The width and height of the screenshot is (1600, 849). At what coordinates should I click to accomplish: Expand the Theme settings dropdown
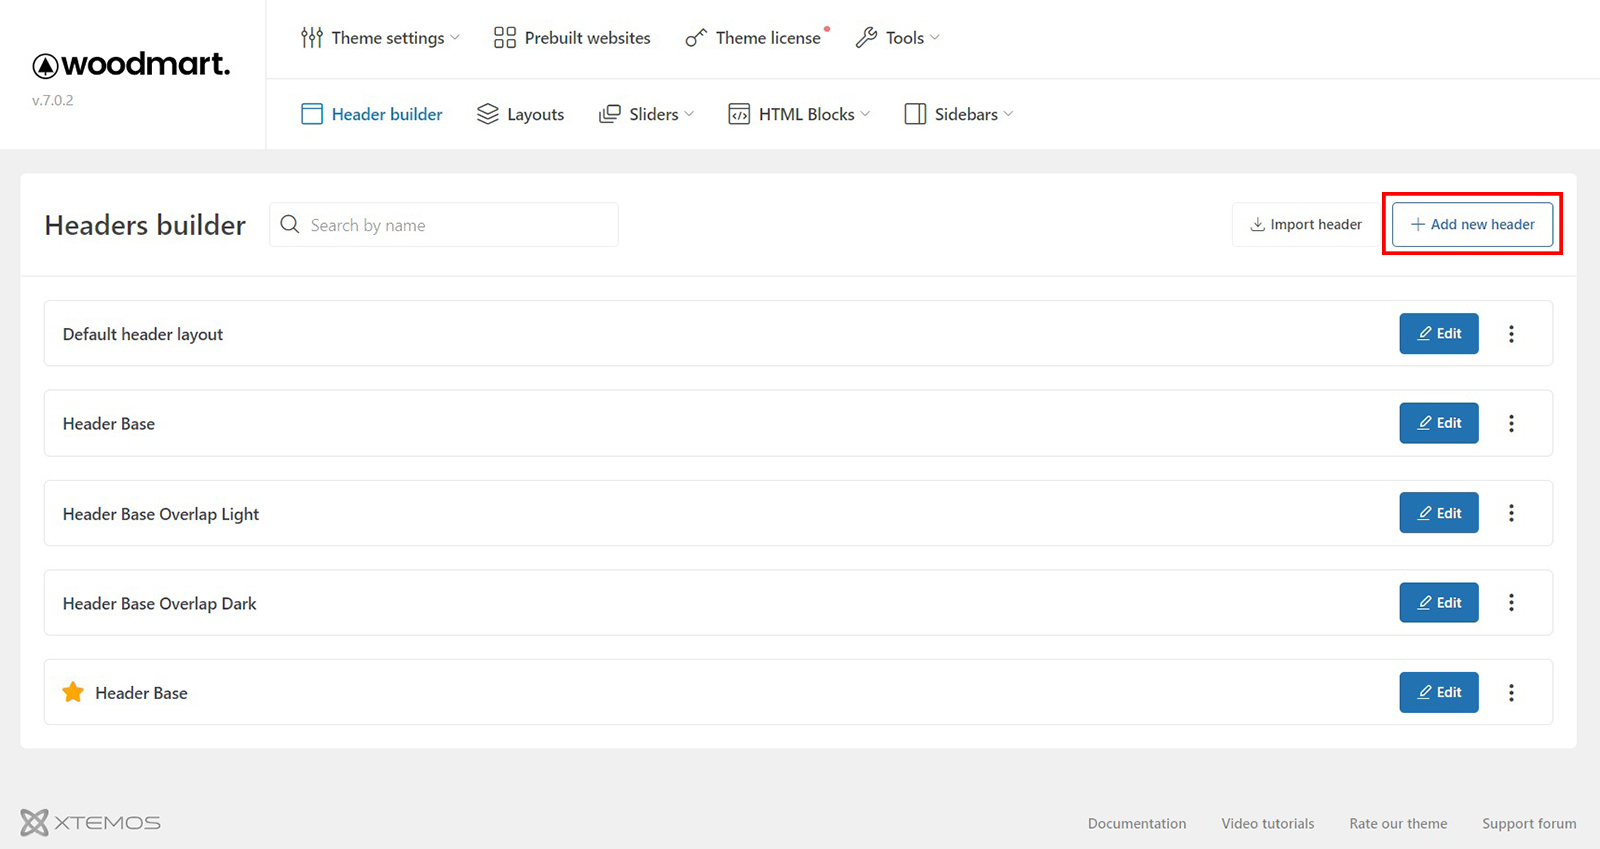pos(380,38)
